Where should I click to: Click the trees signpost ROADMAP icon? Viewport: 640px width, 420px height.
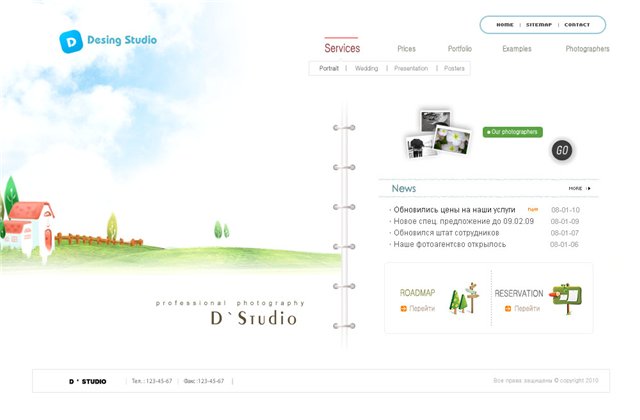(464, 298)
